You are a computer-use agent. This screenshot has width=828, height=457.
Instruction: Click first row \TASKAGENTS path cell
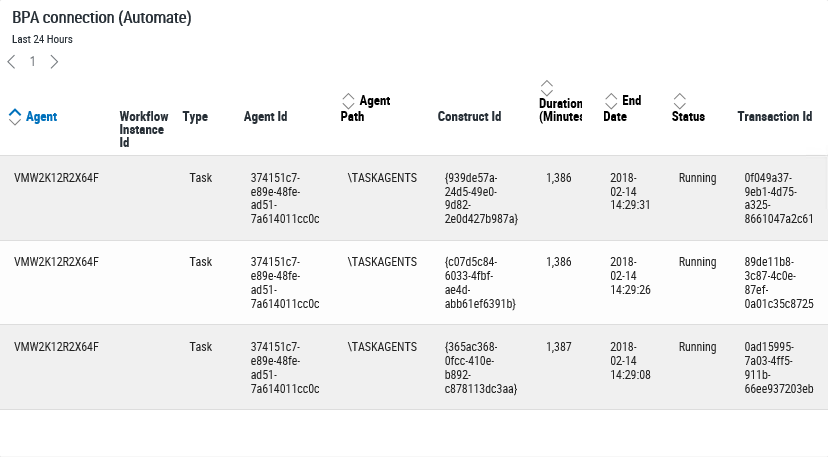point(382,178)
